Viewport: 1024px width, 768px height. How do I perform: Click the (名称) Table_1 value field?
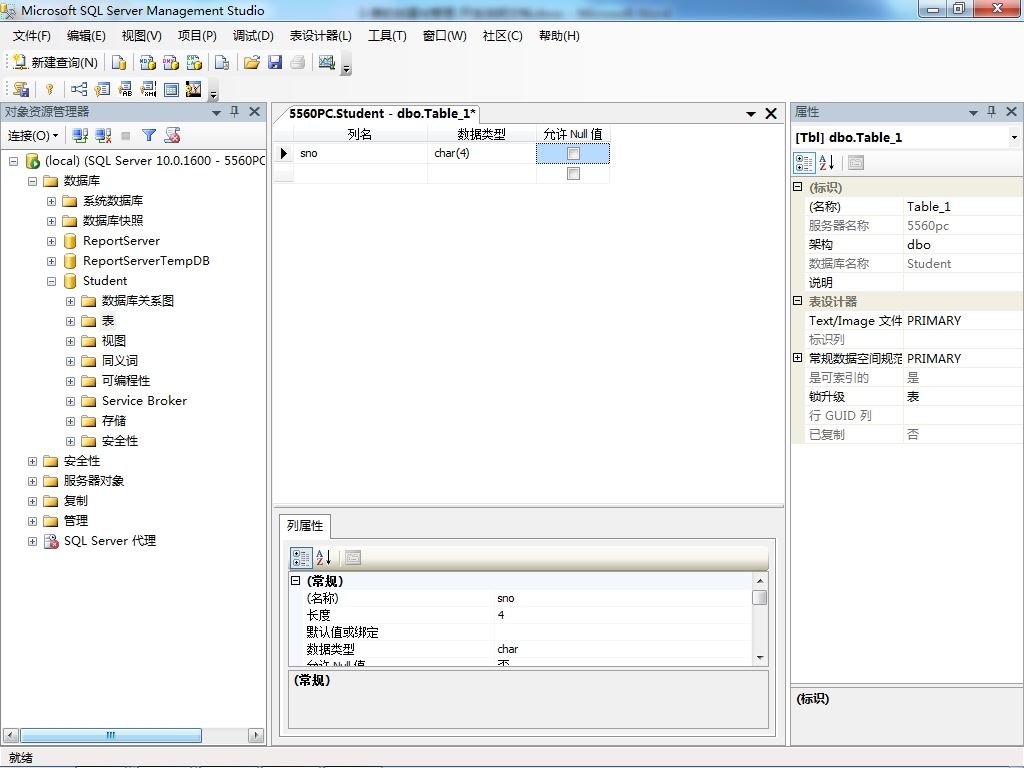[963, 207]
